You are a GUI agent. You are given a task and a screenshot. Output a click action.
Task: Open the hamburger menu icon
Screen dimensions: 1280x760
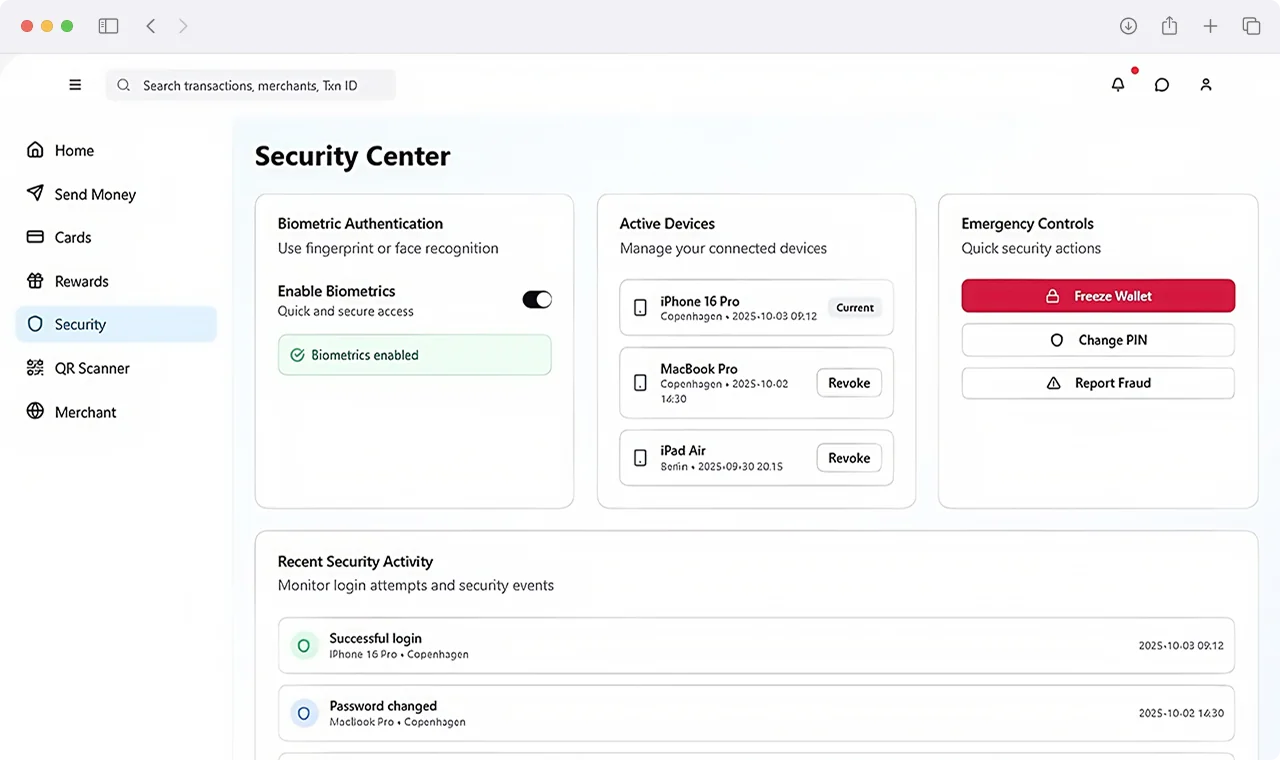pyautogui.click(x=75, y=85)
